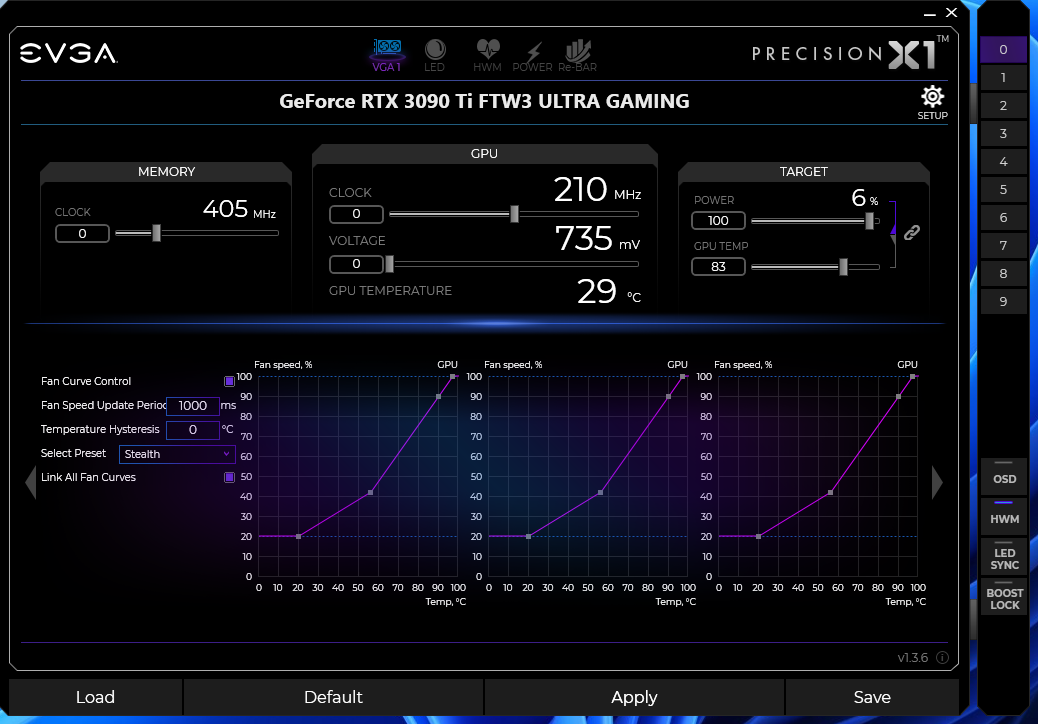Open the VGA 1 tab icon
This screenshot has width=1038, height=724.
pos(387,55)
